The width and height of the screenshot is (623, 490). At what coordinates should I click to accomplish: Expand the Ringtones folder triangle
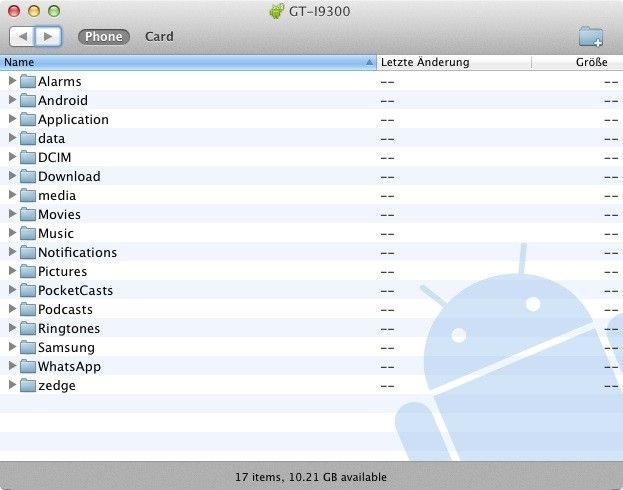pyautogui.click(x=12, y=328)
